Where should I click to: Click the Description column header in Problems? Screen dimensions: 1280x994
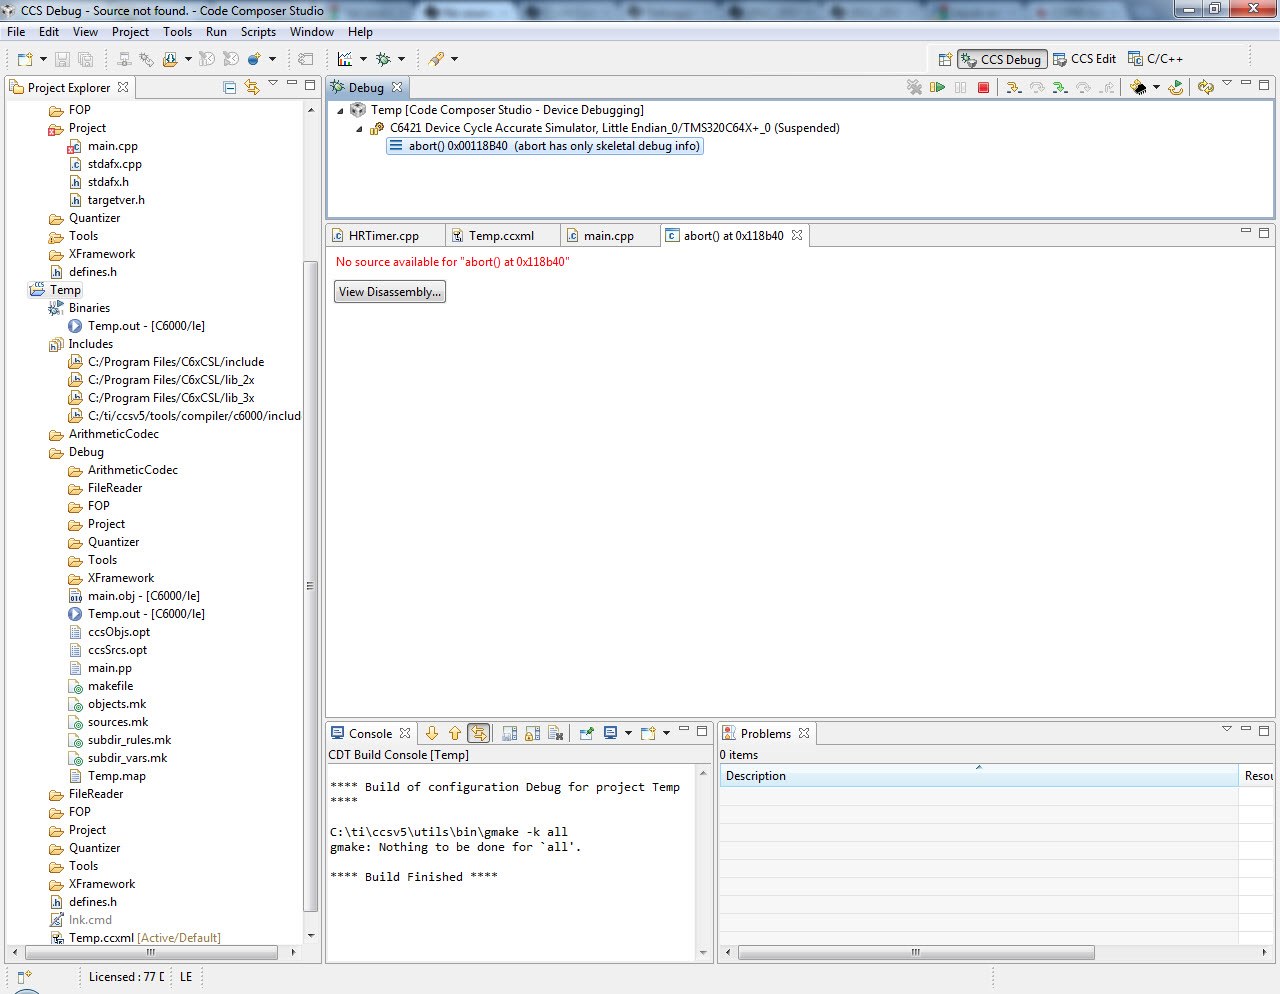pyautogui.click(x=978, y=776)
